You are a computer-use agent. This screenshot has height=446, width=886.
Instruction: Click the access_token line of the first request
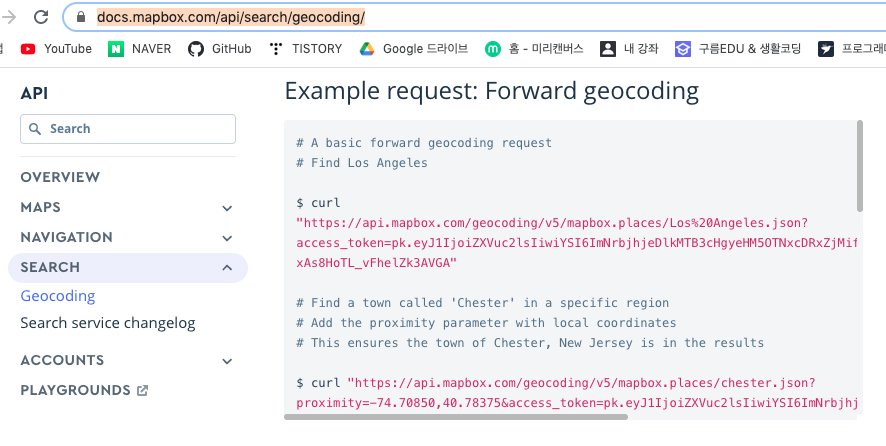(x=576, y=243)
